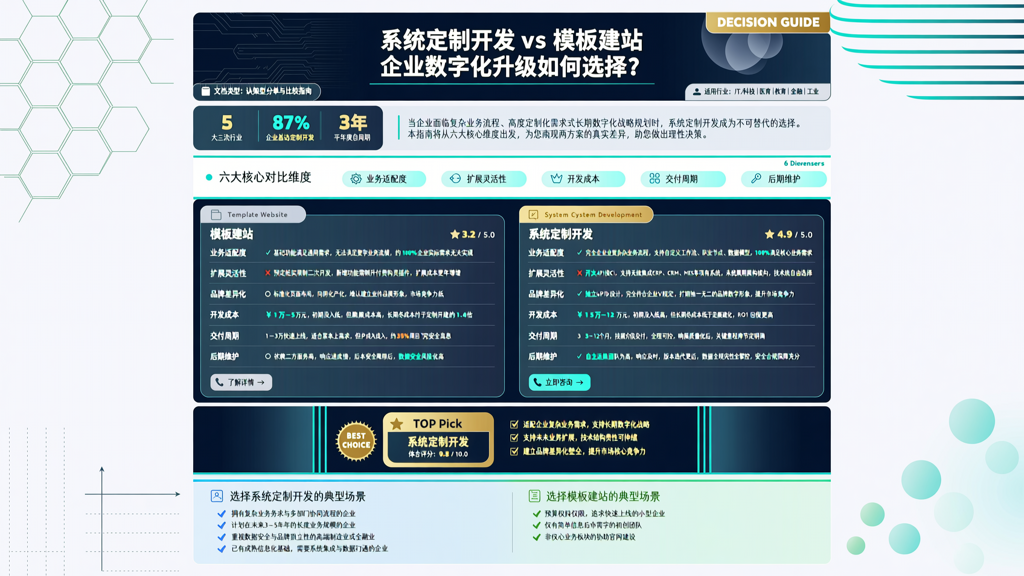Click the 6 Dimensions small label

pyautogui.click(x=804, y=163)
